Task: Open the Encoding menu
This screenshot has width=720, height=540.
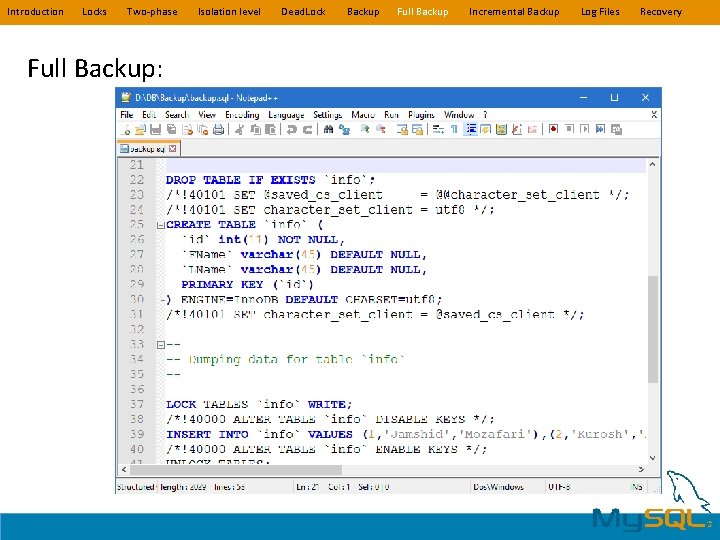Action: pyautogui.click(x=242, y=114)
